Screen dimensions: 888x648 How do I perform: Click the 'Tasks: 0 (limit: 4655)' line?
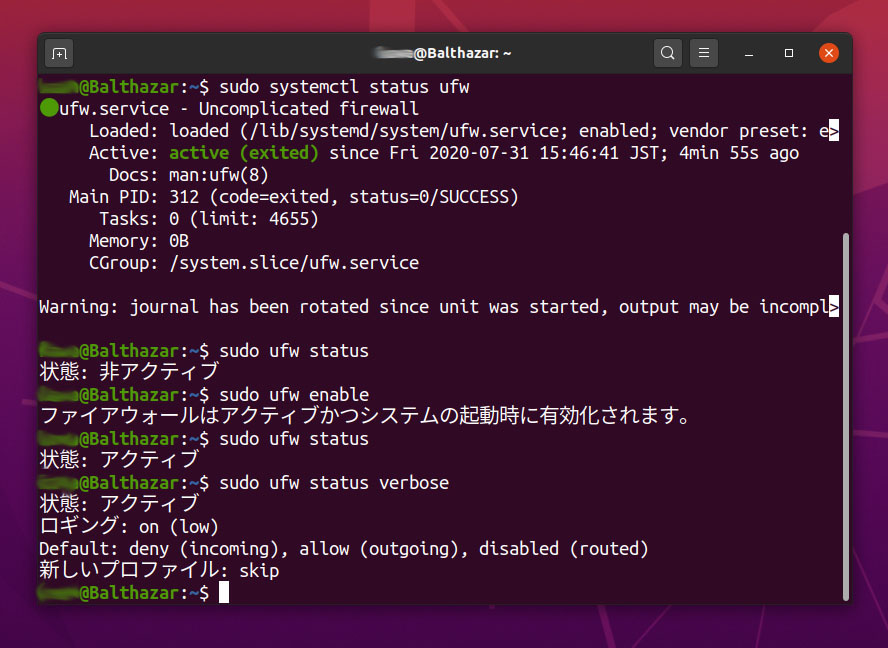(209, 219)
